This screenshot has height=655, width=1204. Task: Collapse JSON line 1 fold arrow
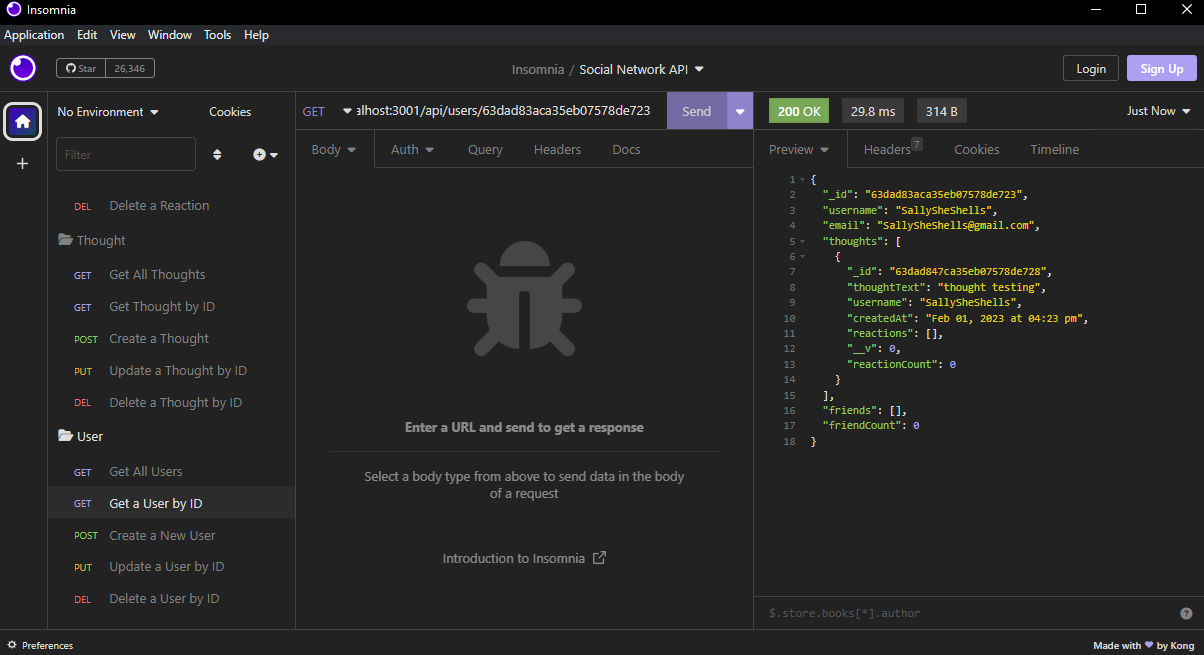[802, 179]
